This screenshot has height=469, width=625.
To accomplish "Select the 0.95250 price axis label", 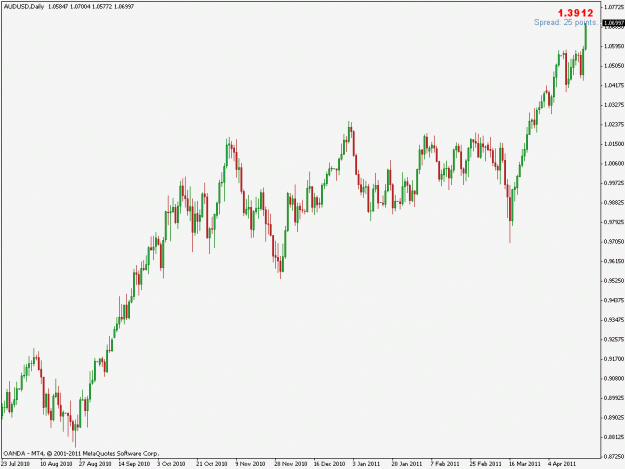I will 614,281.
